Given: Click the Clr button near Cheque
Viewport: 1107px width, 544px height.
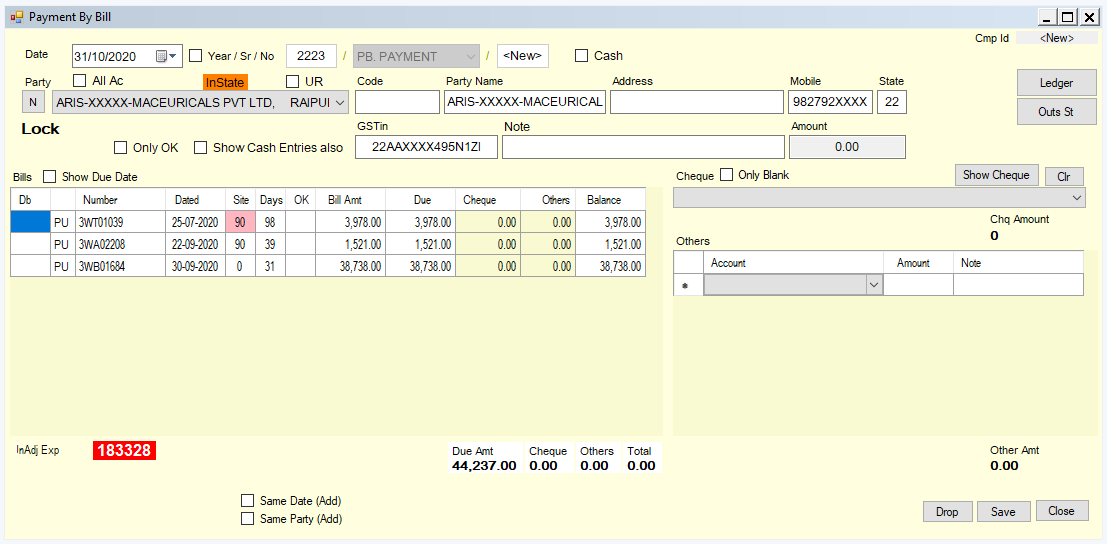Looking at the screenshot, I should (1064, 176).
